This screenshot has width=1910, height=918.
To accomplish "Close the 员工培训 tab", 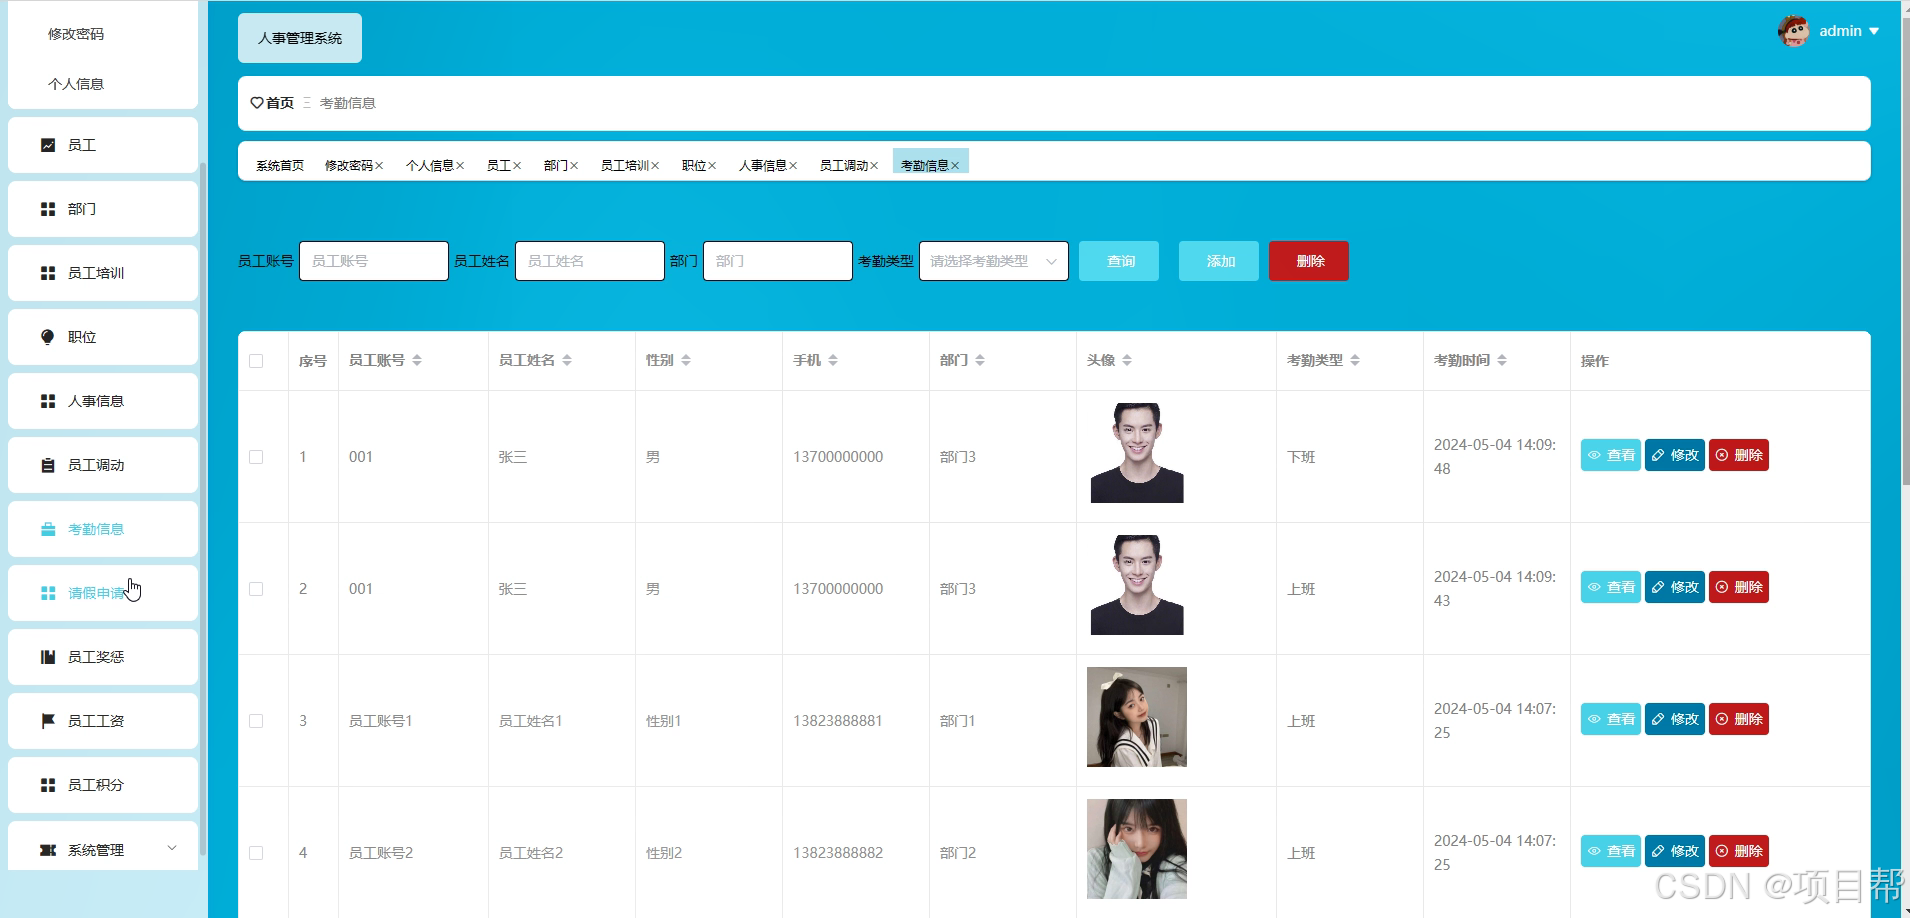I will [655, 166].
